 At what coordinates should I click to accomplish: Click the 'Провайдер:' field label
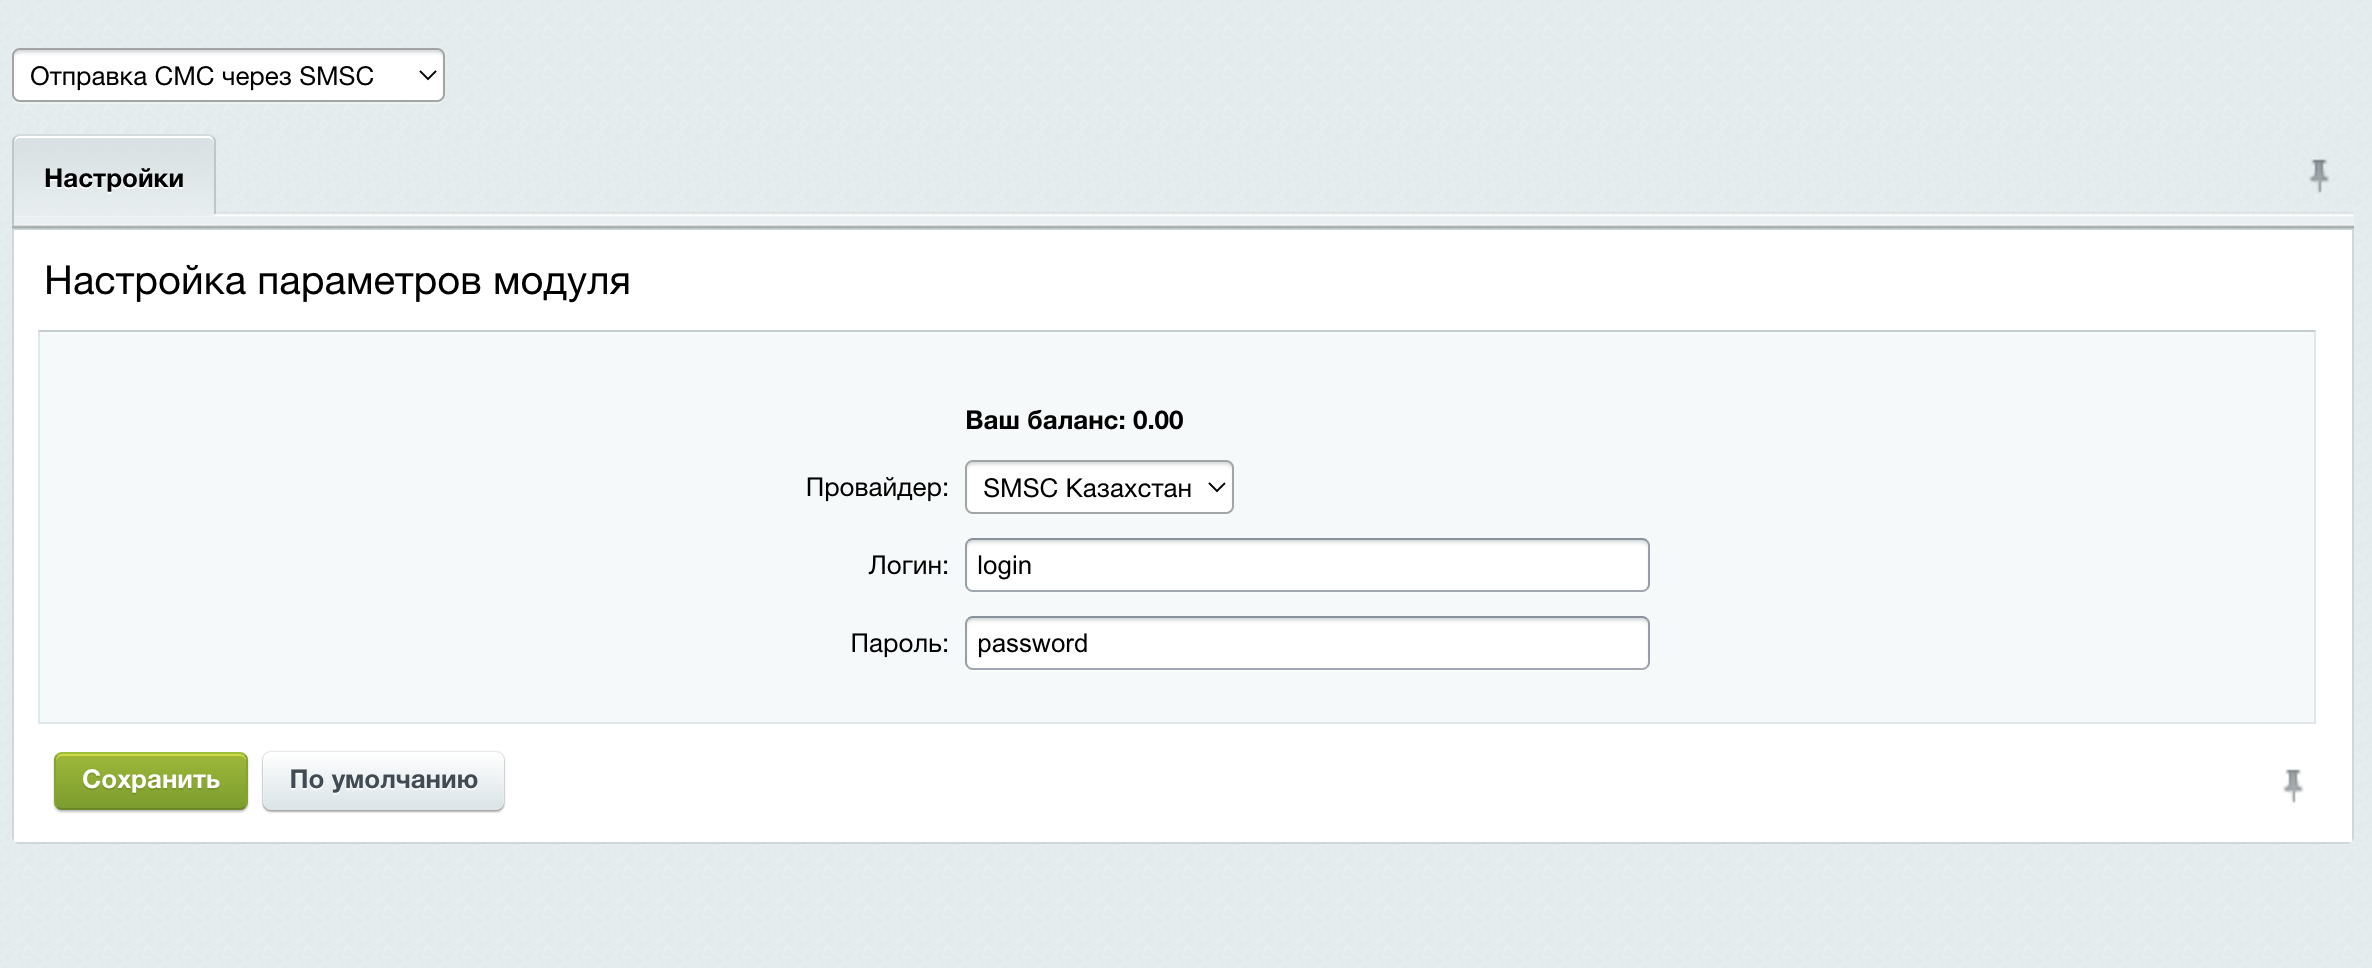tap(876, 488)
